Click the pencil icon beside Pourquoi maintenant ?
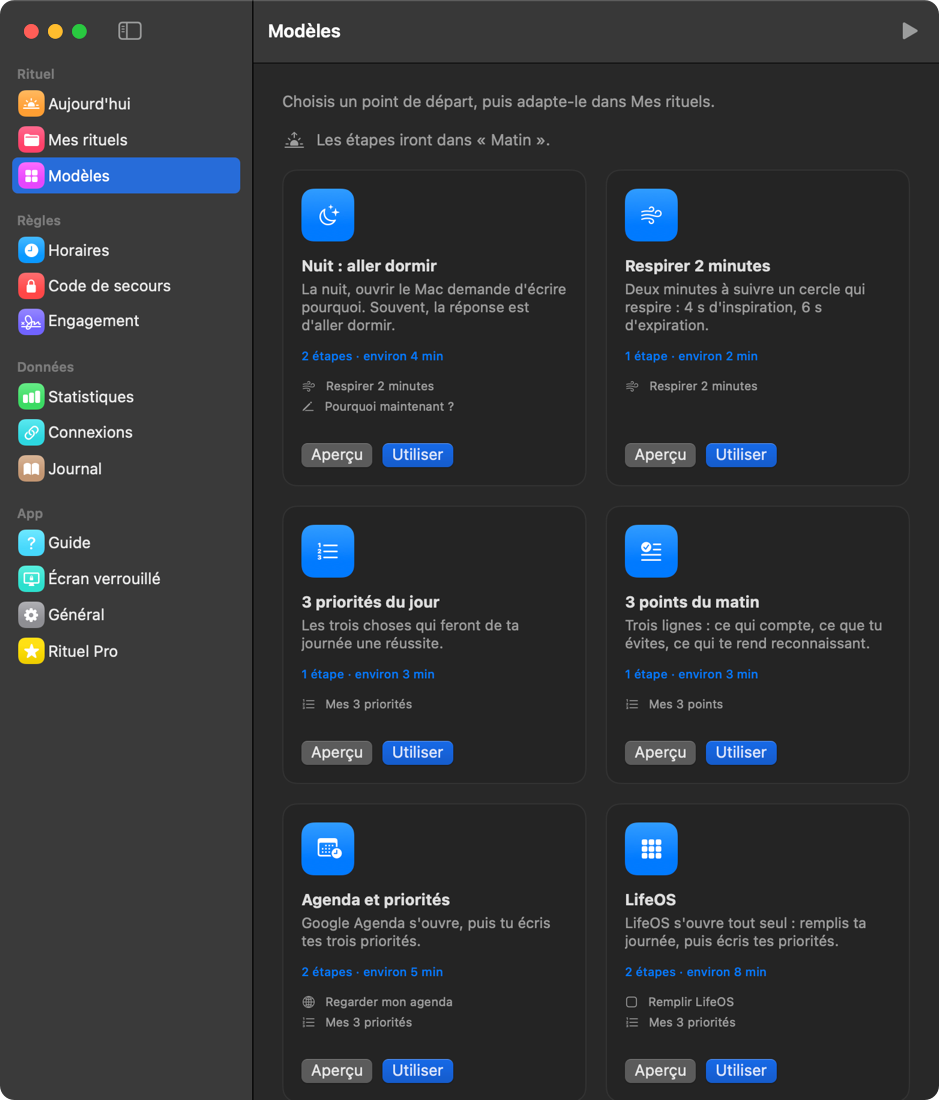939x1100 pixels. click(308, 406)
